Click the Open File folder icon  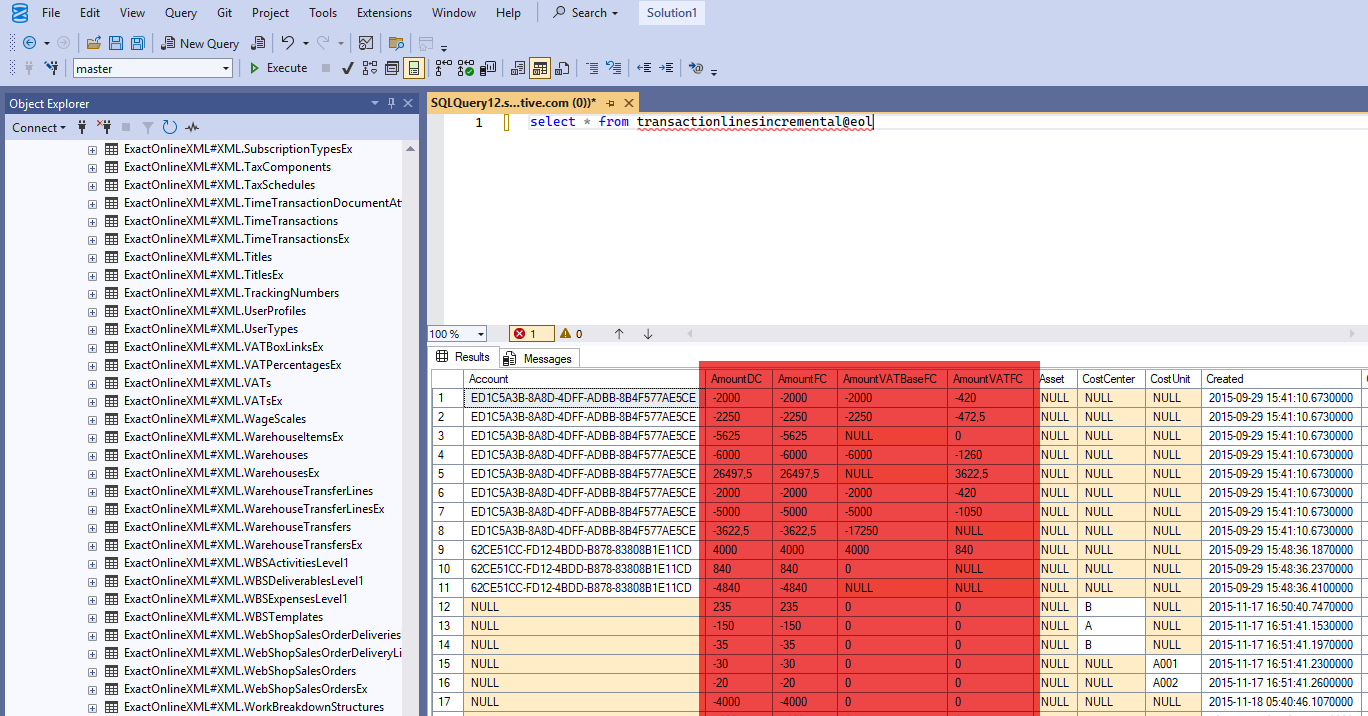click(x=93, y=43)
